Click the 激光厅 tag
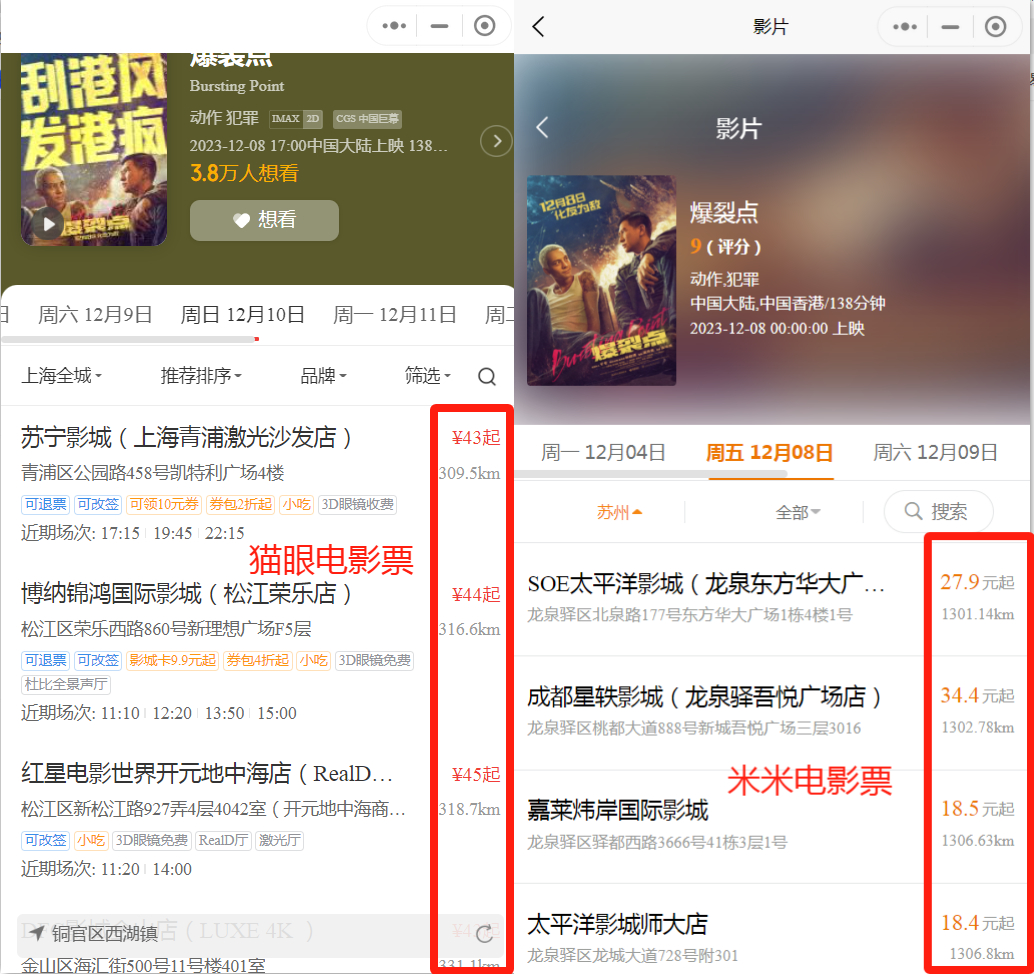1034x974 pixels. point(280,841)
